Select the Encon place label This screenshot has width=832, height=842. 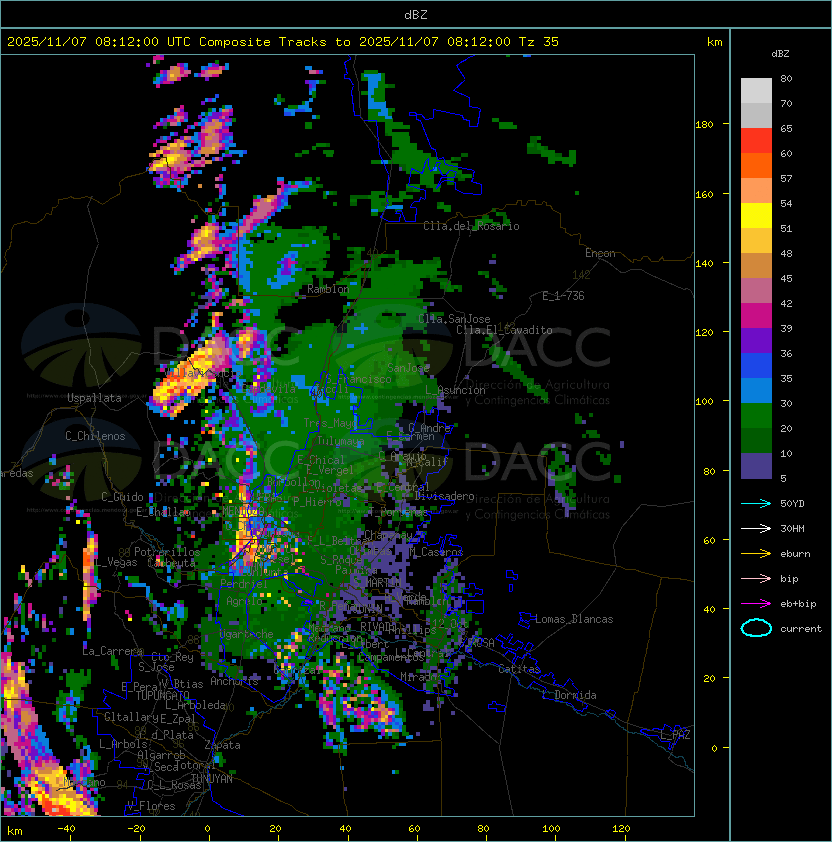click(x=600, y=253)
